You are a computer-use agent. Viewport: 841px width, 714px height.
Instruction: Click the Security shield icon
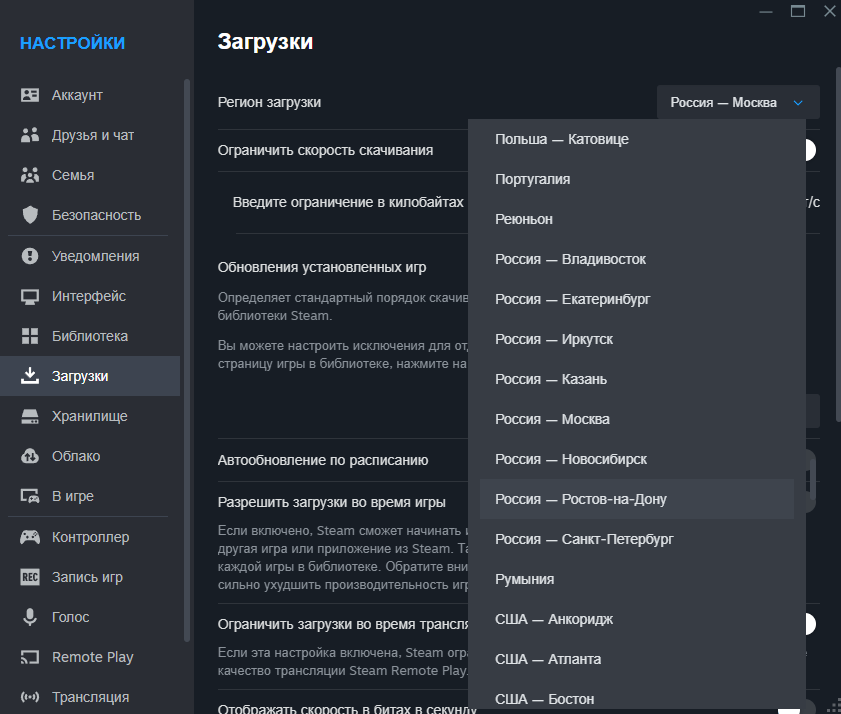[30, 215]
